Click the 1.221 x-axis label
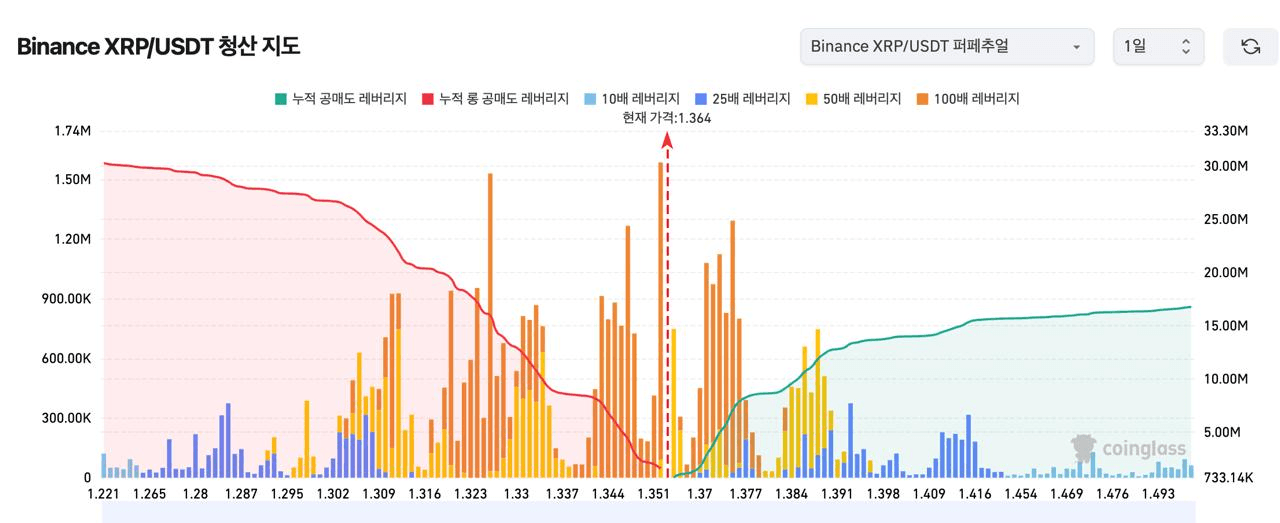Image resolution: width=1280 pixels, height=523 pixels. click(x=104, y=494)
